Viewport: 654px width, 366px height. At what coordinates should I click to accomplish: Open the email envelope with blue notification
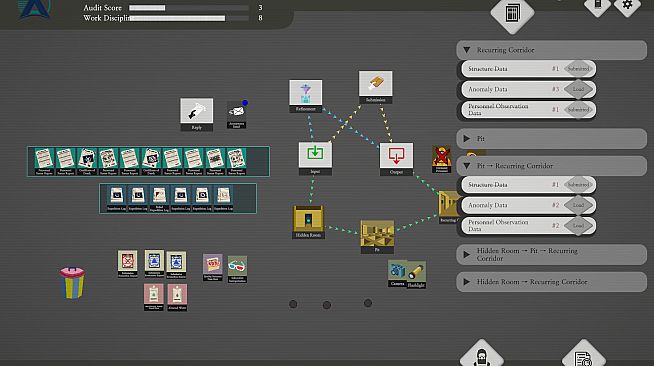236,114
